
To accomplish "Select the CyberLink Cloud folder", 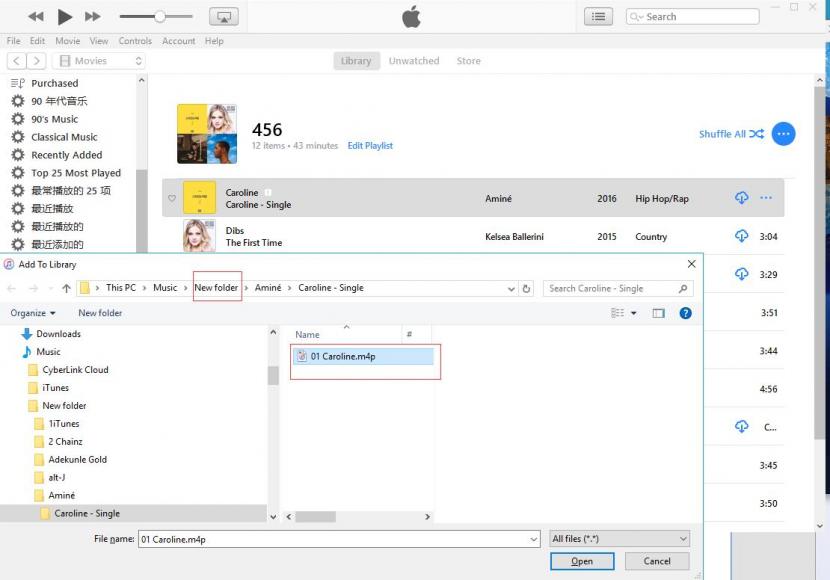I will click(x=69, y=370).
